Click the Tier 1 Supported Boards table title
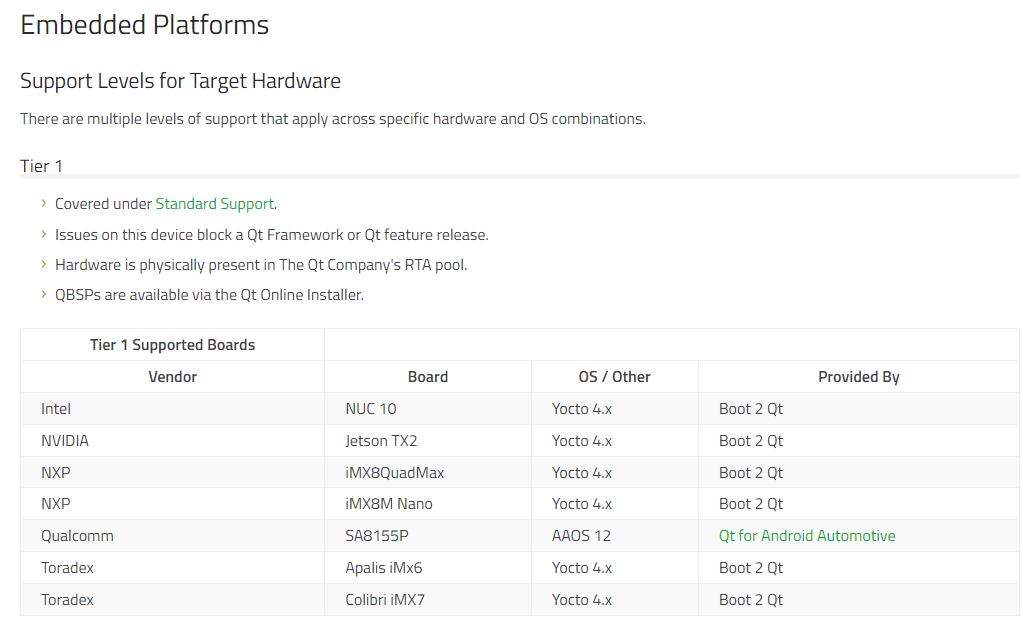1036x628 pixels. click(172, 345)
